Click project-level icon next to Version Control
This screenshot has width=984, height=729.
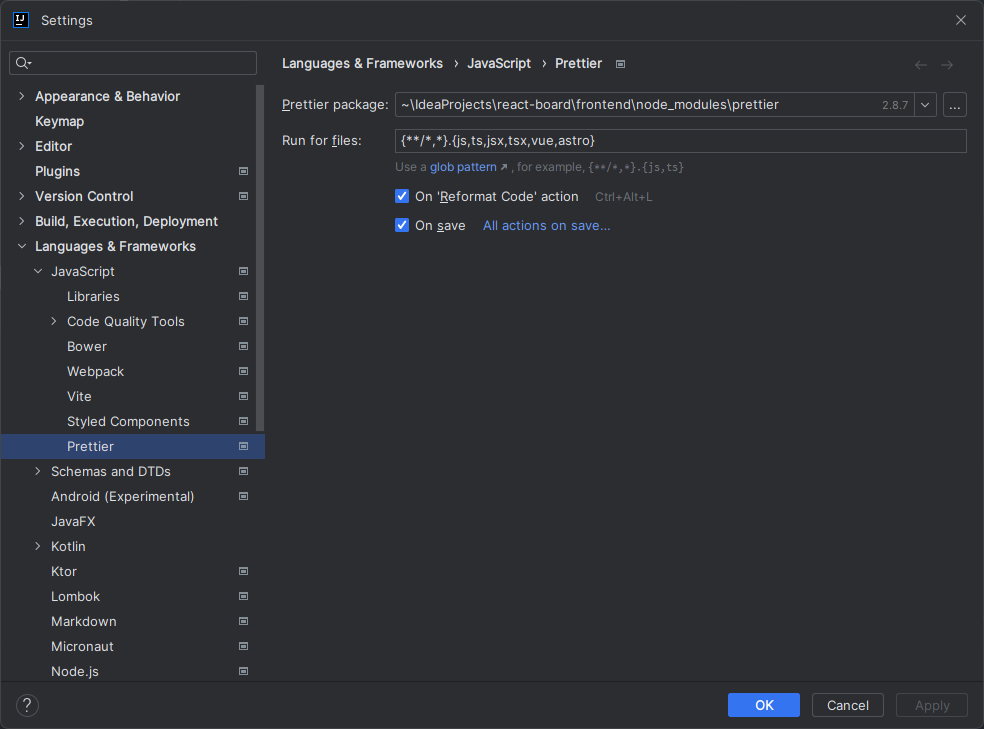tap(243, 196)
